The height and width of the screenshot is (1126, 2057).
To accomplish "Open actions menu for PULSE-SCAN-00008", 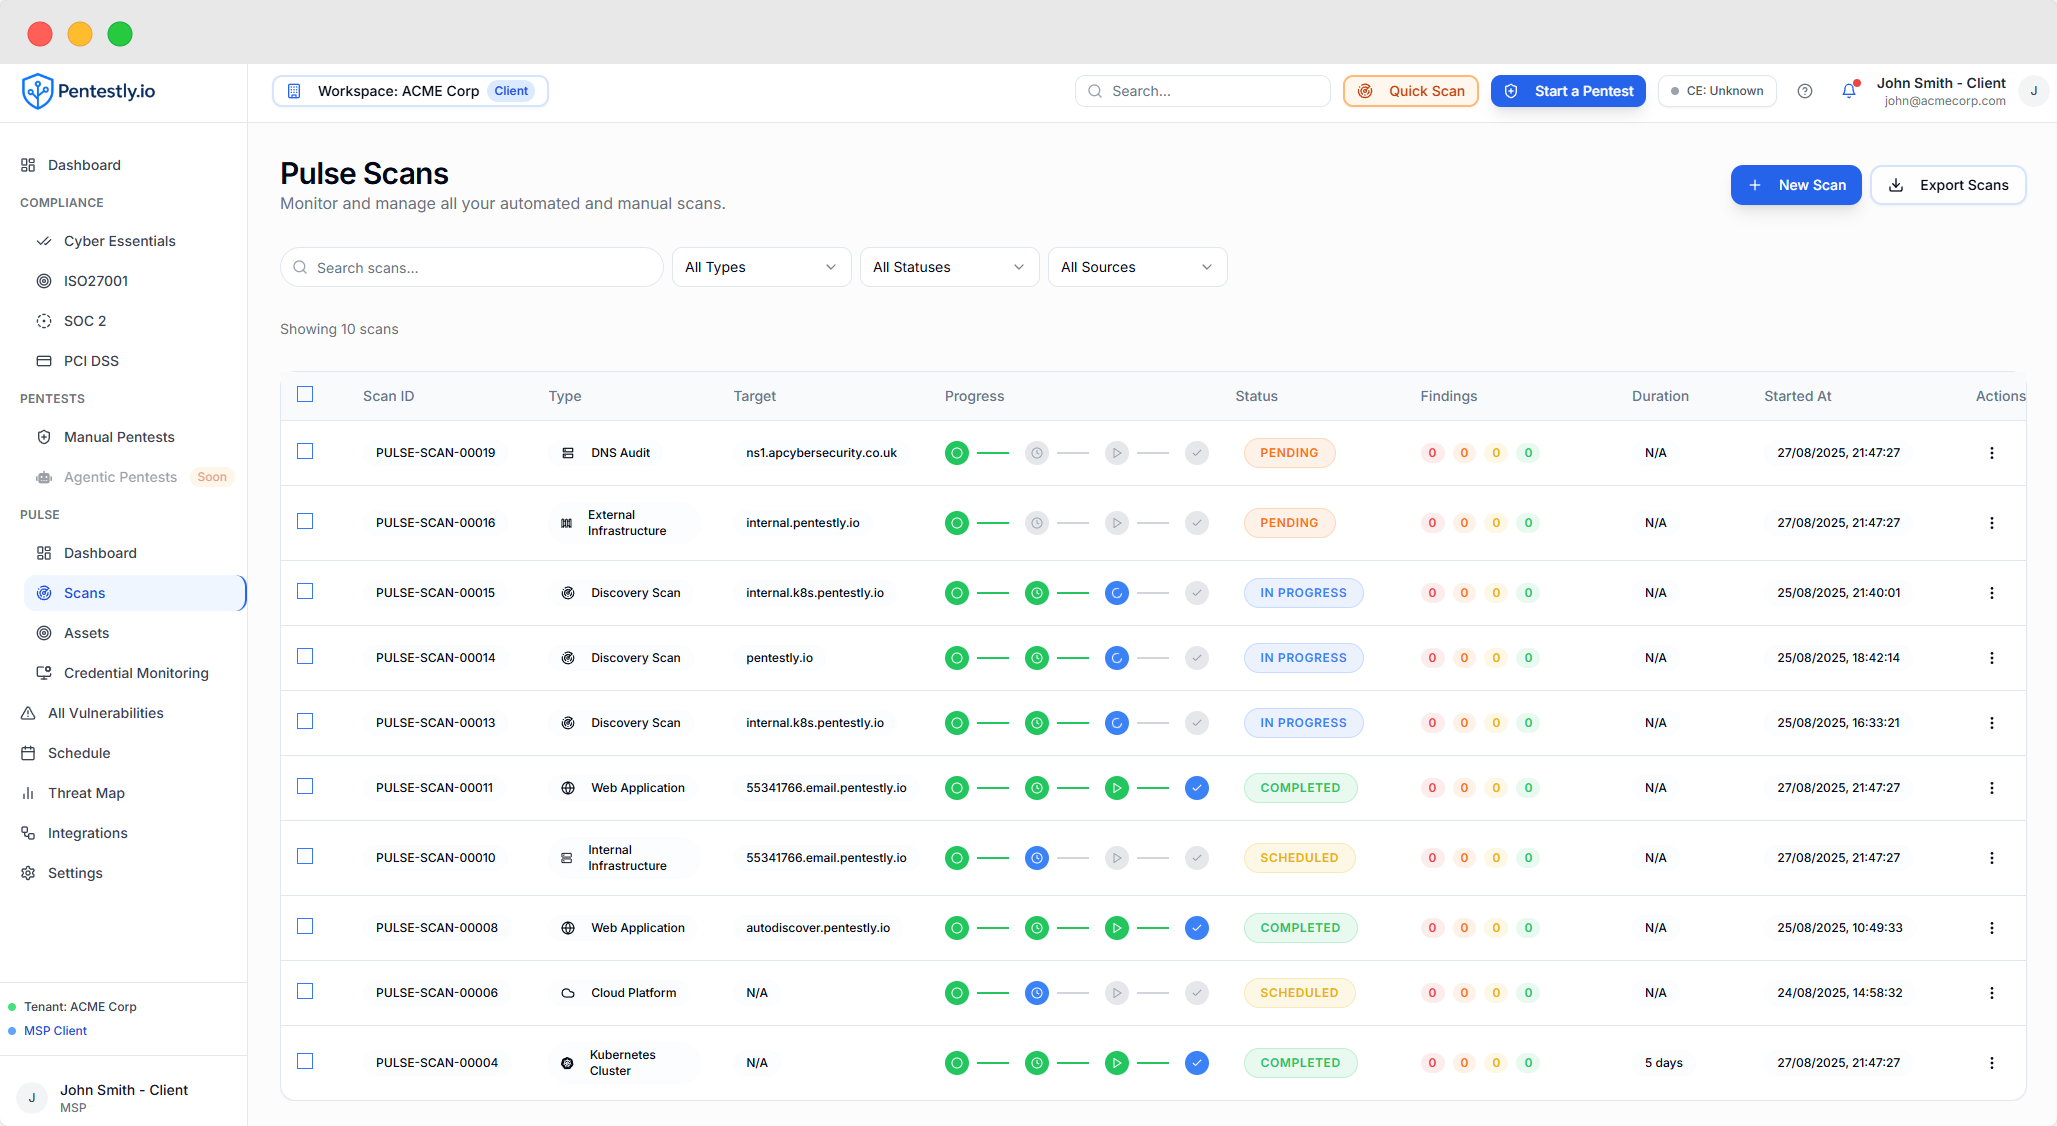I will pos(1992,928).
